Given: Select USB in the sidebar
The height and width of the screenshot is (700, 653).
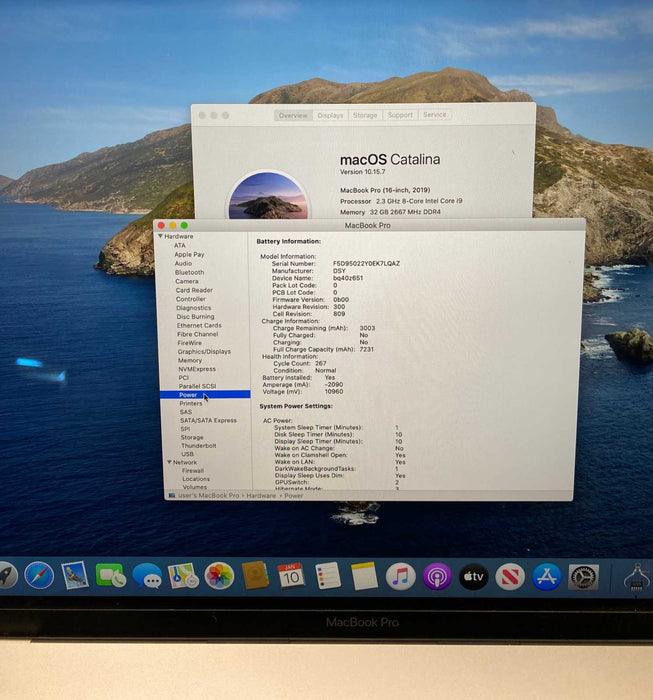Looking at the screenshot, I should 188,454.
